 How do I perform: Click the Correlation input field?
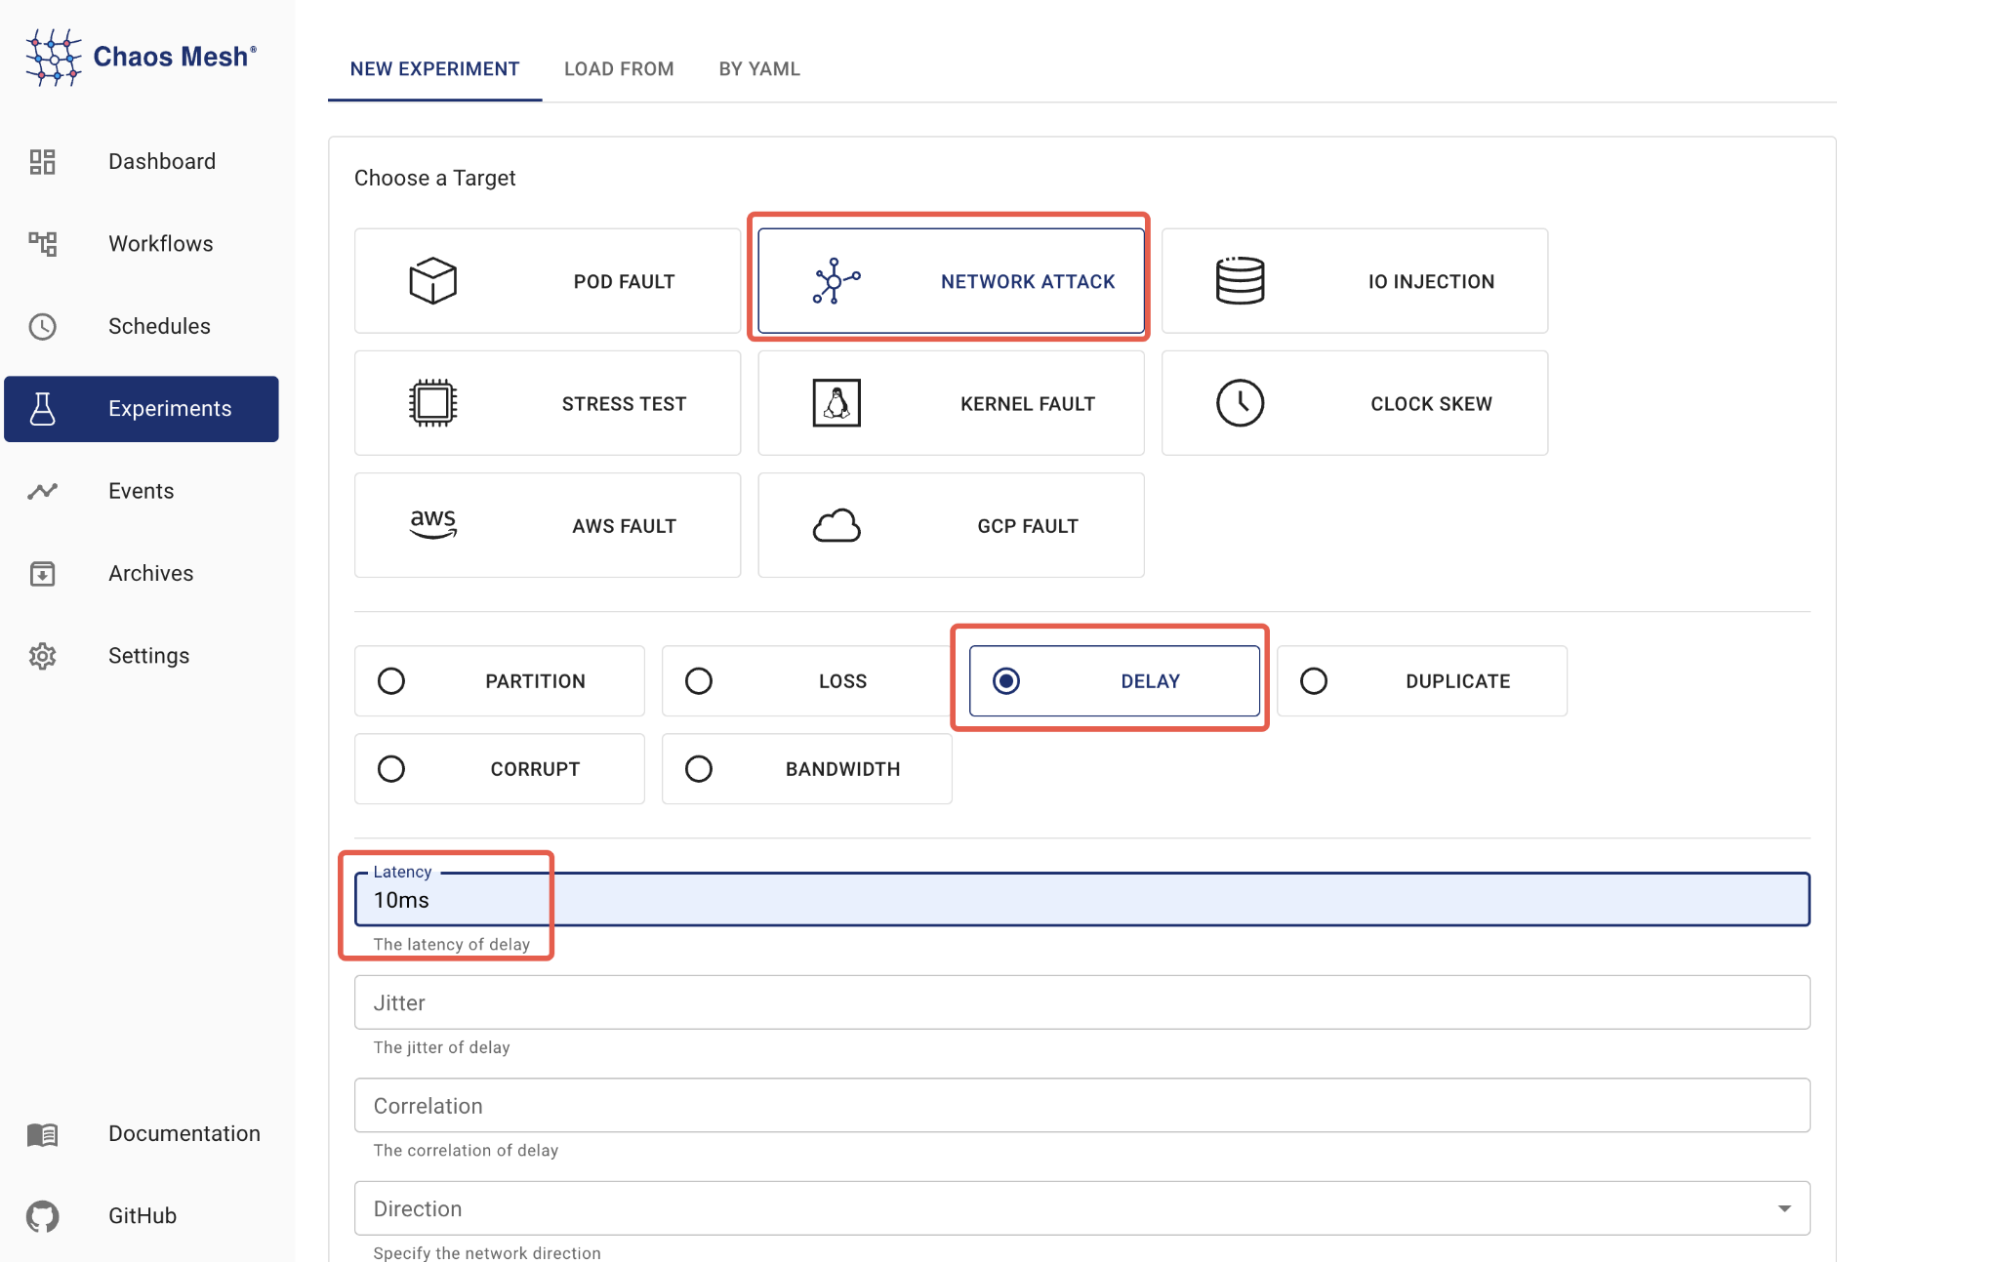(1081, 1104)
